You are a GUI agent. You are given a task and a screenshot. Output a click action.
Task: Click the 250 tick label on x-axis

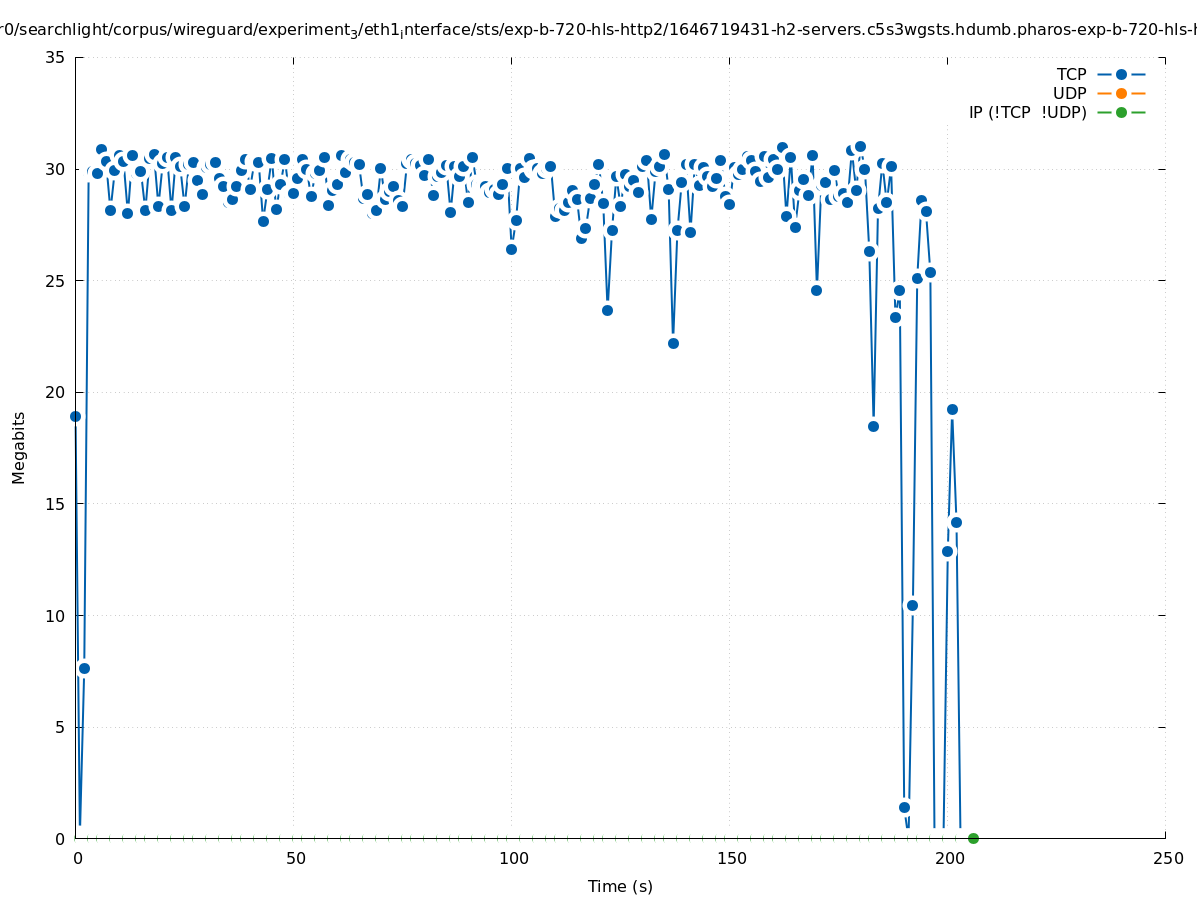(1167, 859)
